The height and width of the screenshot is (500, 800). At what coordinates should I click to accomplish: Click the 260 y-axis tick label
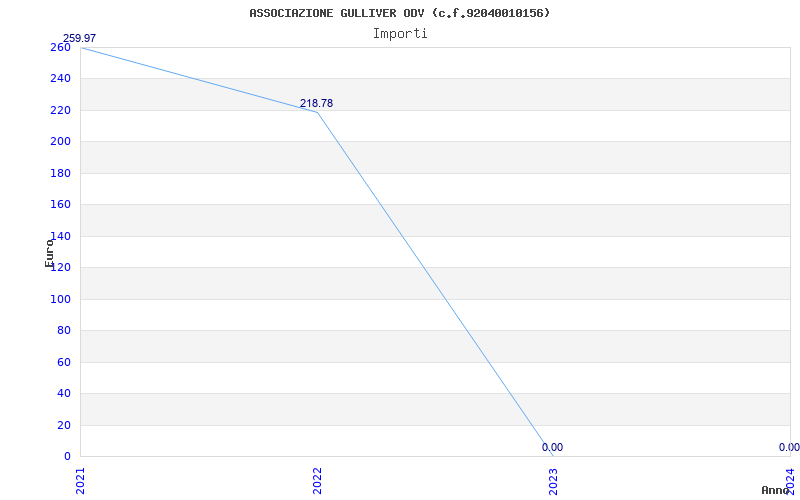pyautogui.click(x=60, y=47)
